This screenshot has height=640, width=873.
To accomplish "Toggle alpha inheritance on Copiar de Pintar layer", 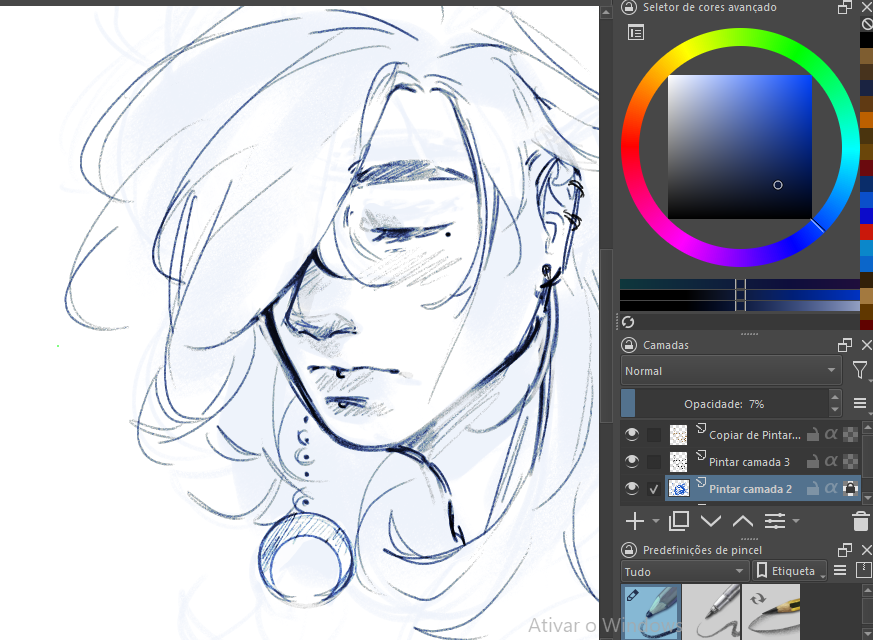I will click(x=831, y=434).
